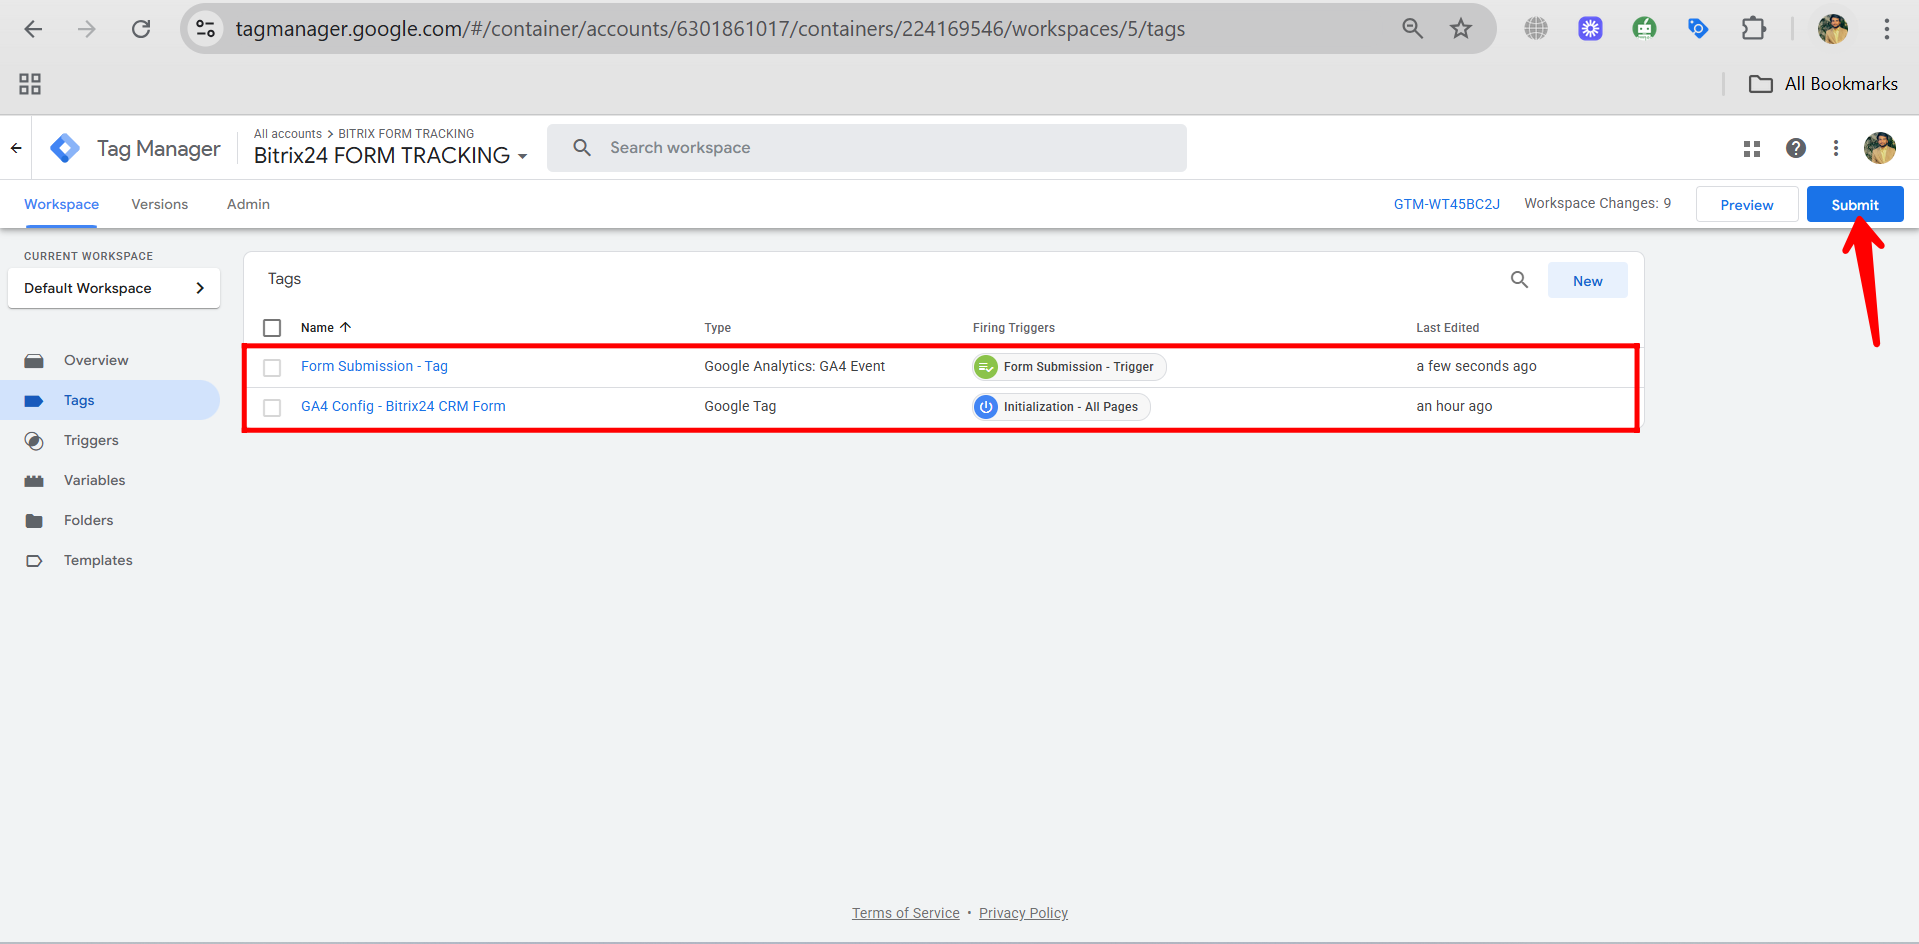The height and width of the screenshot is (944, 1919).
Task: Open the GA4 Config - Bitrix24 CRM Form link
Action: coord(403,407)
